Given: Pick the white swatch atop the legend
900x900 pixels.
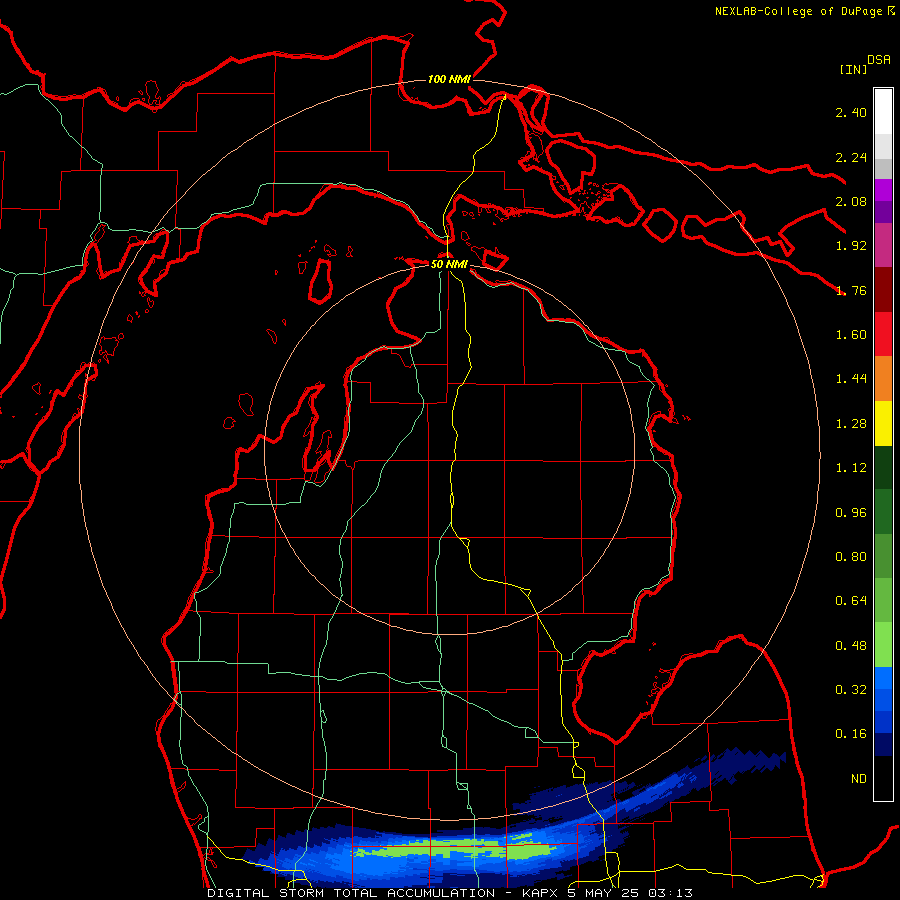Looking at the screenshot, I should 883,111.
